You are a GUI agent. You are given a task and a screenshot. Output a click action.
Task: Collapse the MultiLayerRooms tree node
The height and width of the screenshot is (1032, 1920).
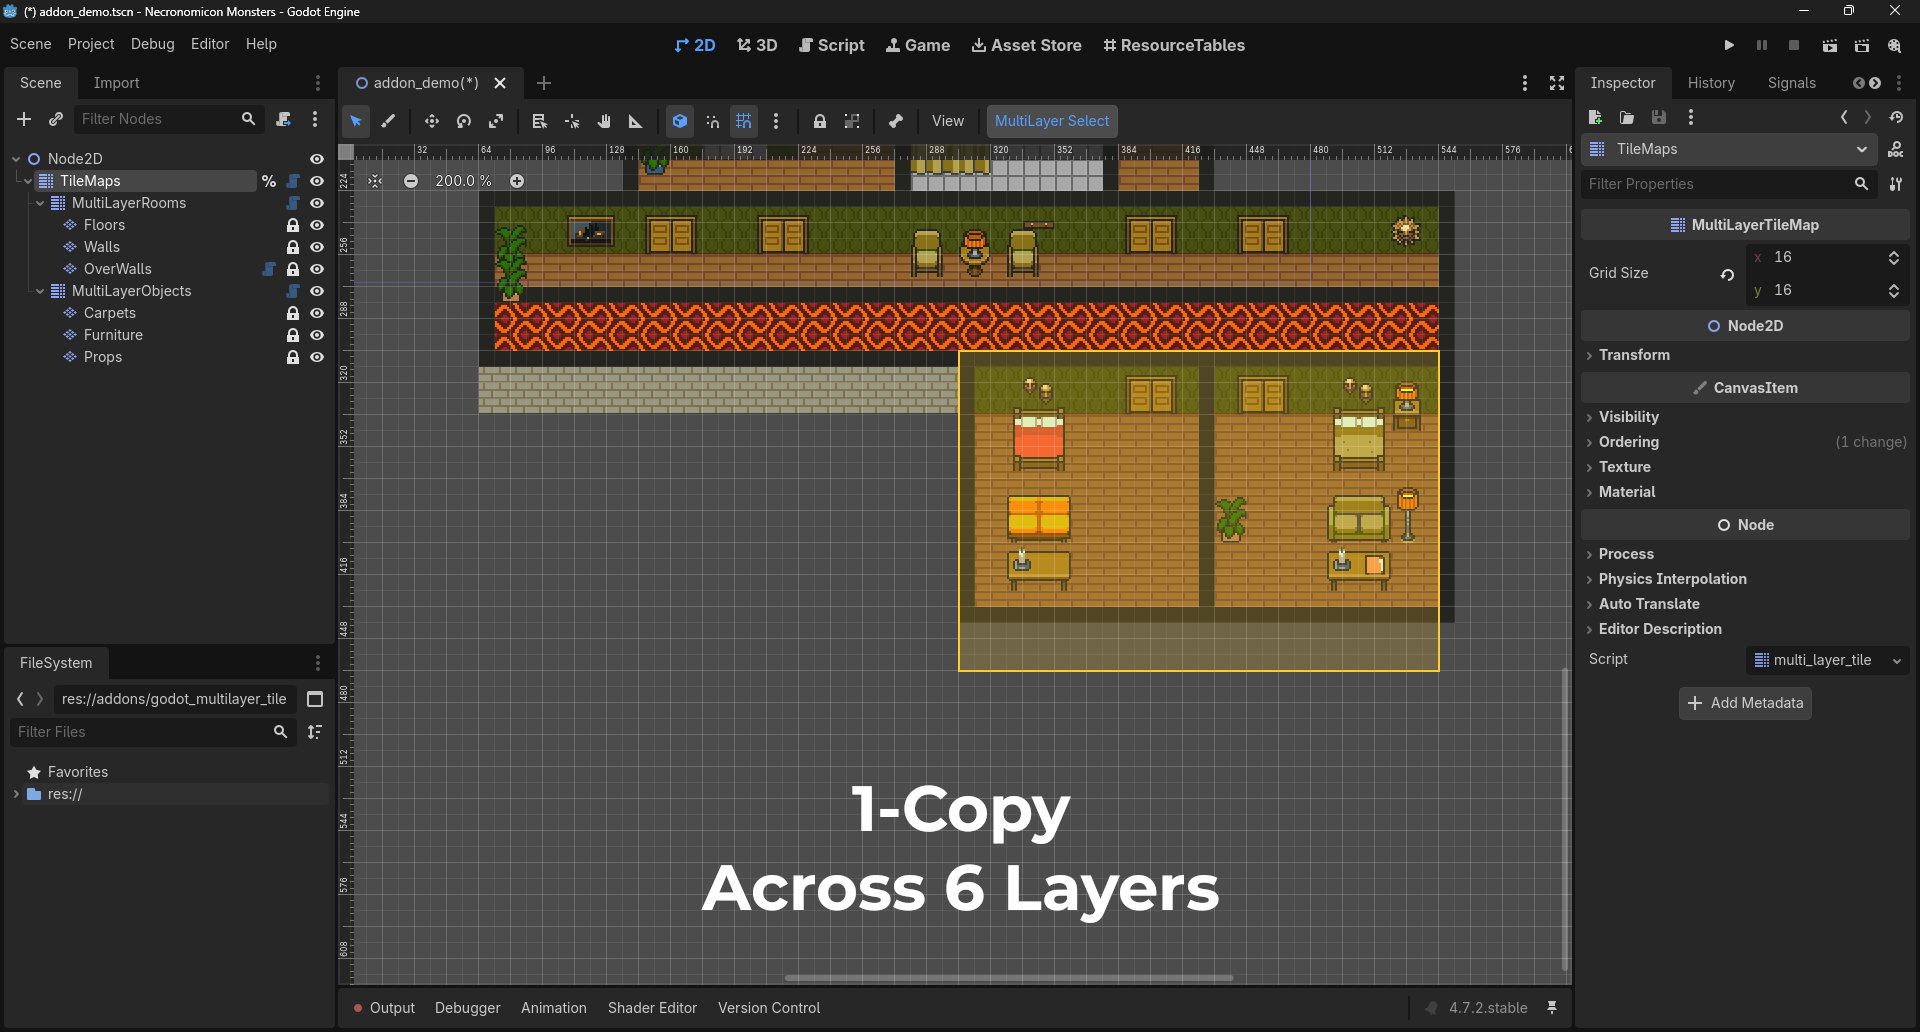(40, 203)
